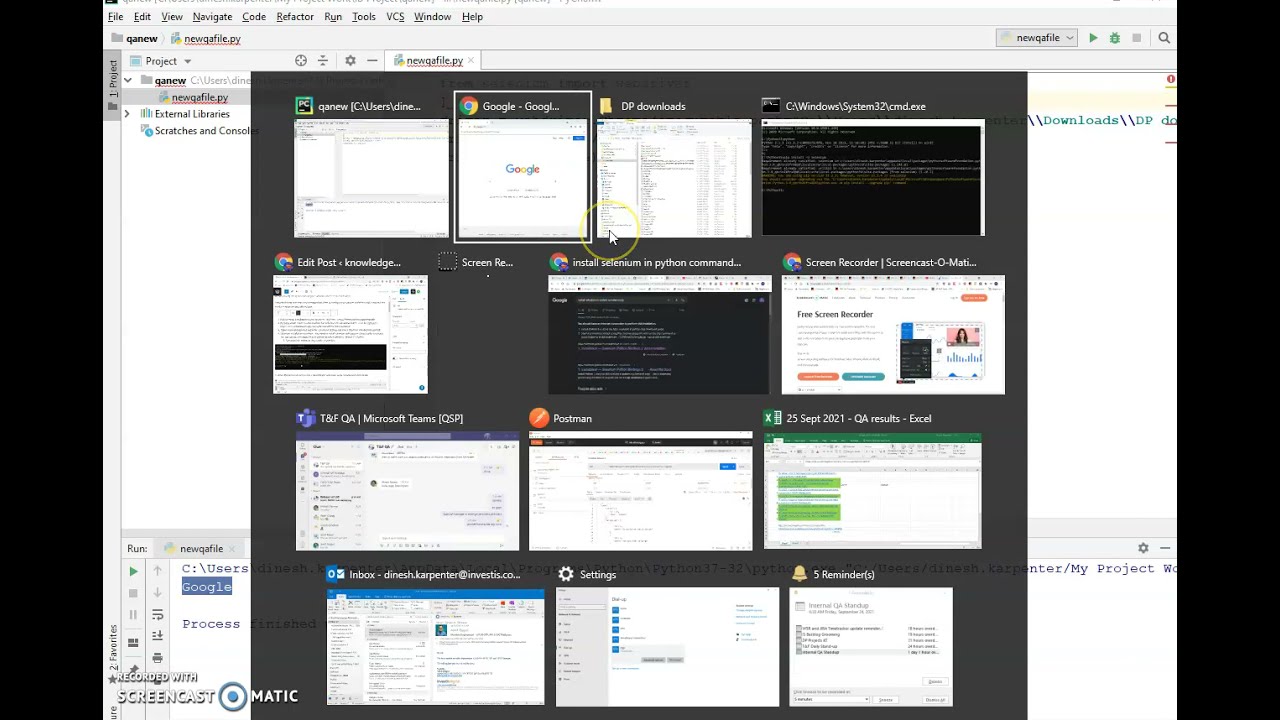Screen dimensions: 1280x720
Task: Open the Refactor menu
Action: pos(295,17)
